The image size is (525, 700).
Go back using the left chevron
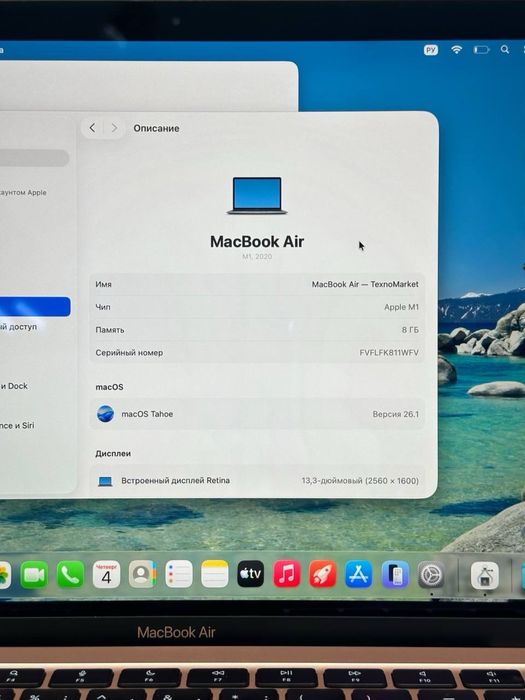pos(92,128)
